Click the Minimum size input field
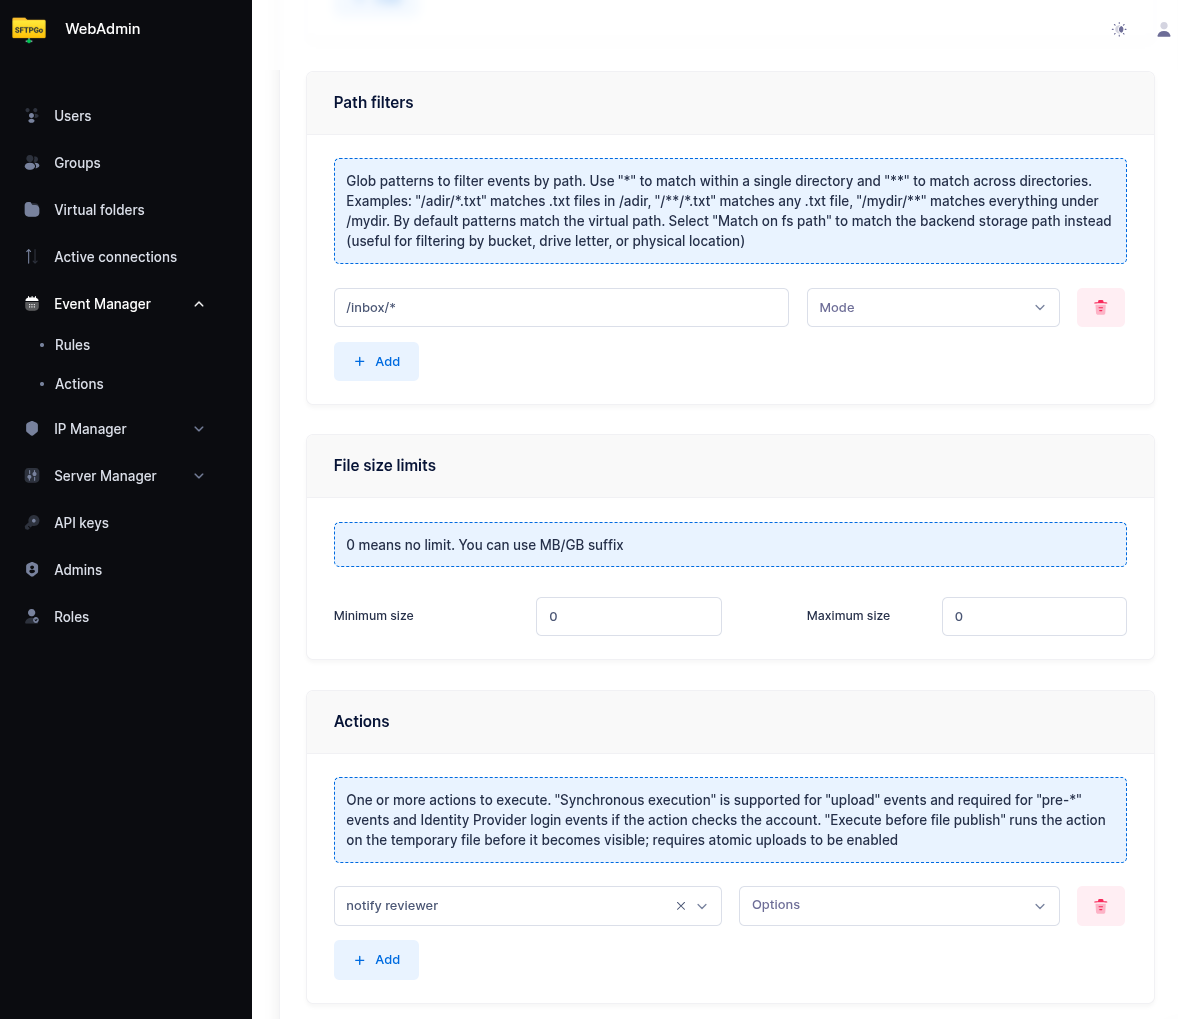1178x1019 pixels. click(x=628, y=617)
